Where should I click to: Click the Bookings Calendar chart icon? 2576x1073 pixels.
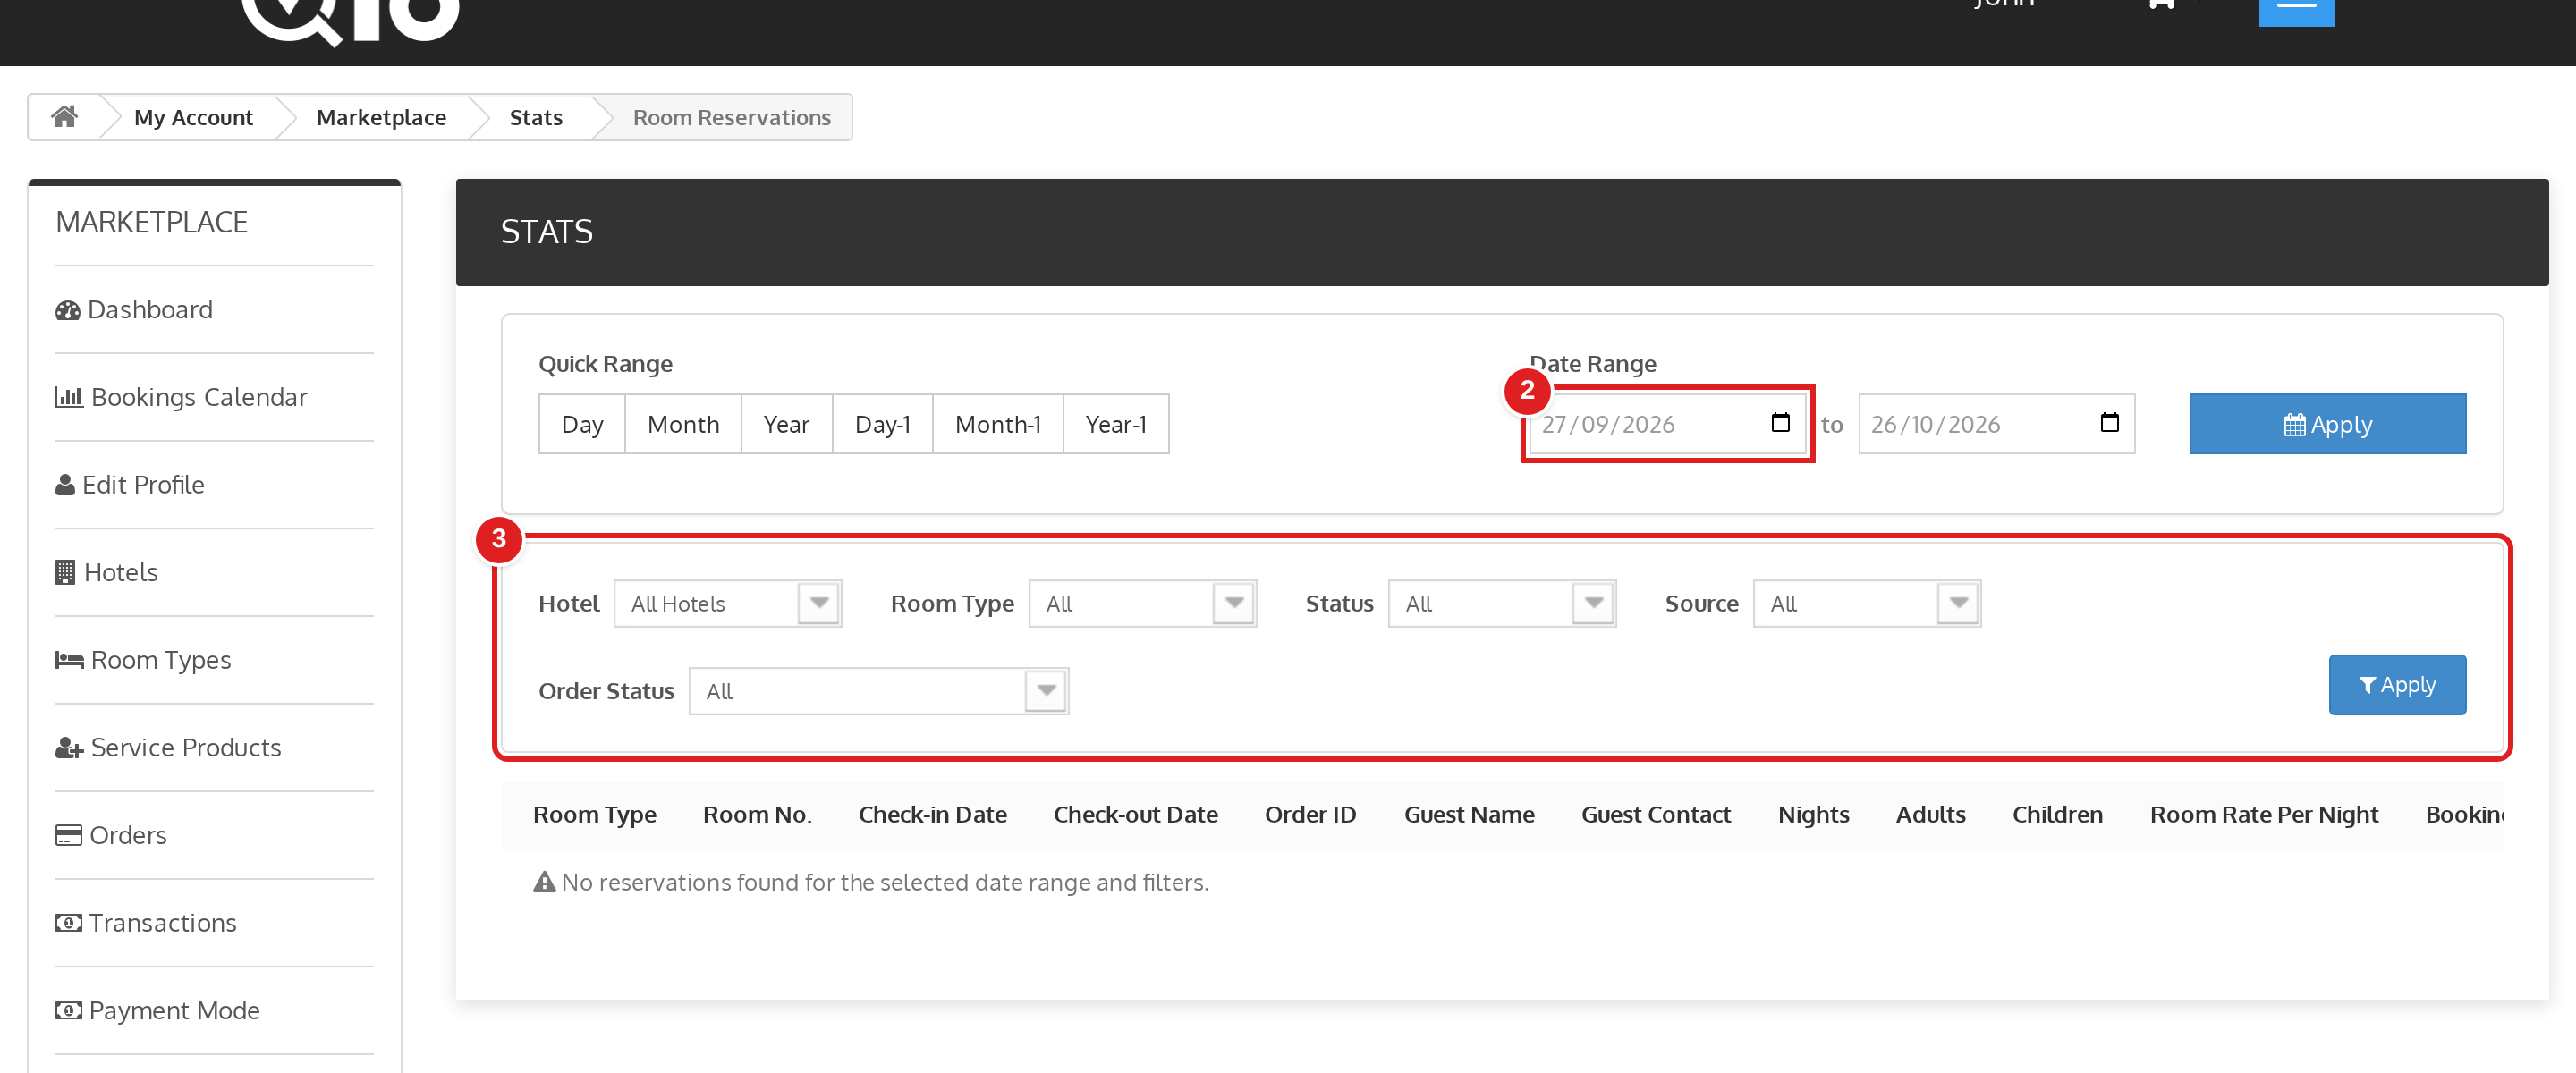pos(69,397)
